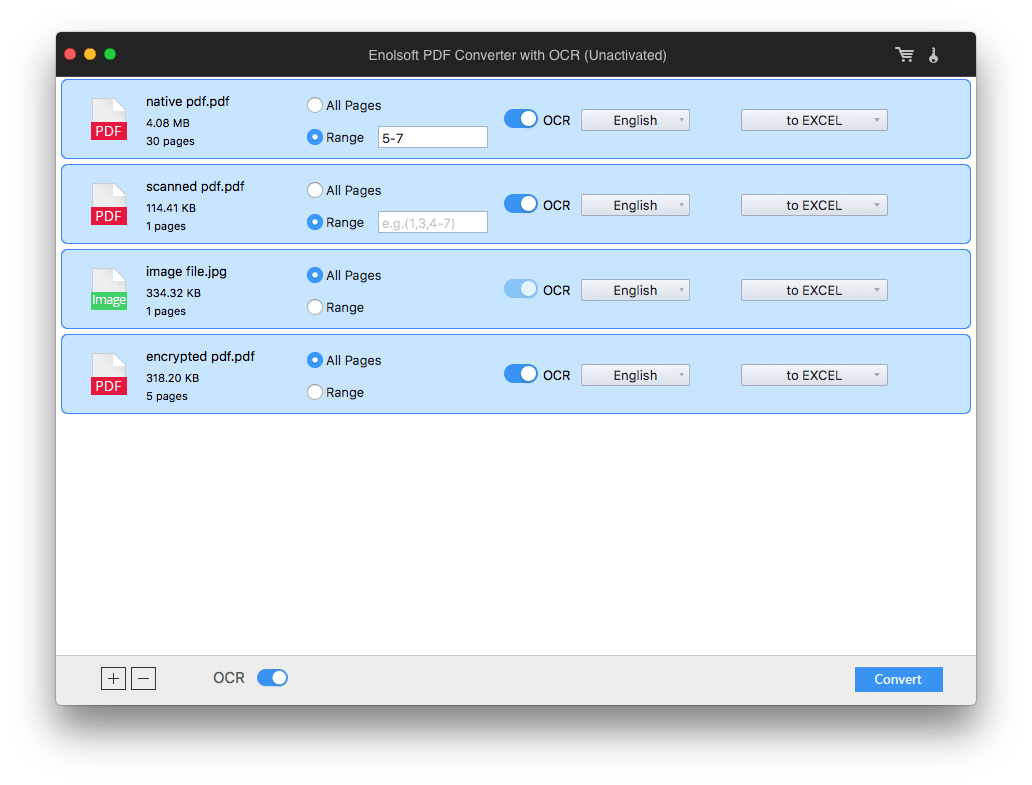Open English language dropdown for native pdf.pdf
The width and height of the screenshot is (1032, 785).
click(635, 120)
